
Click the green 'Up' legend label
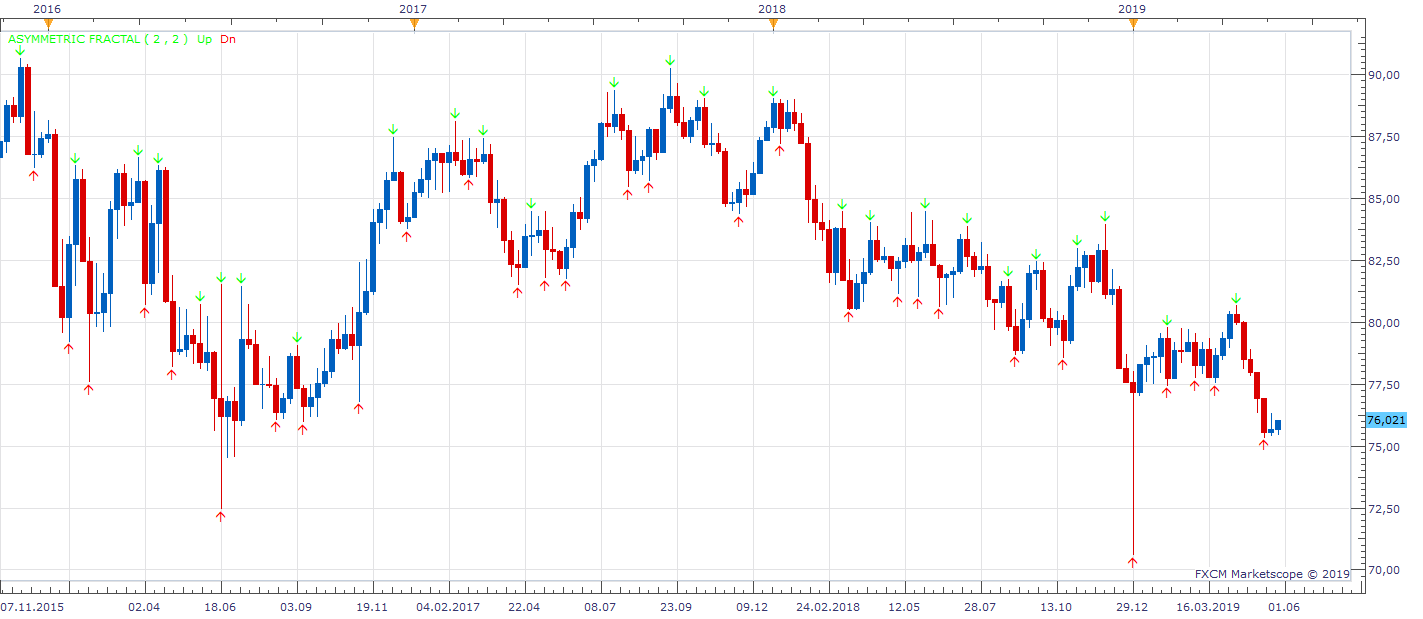(204, 40)
